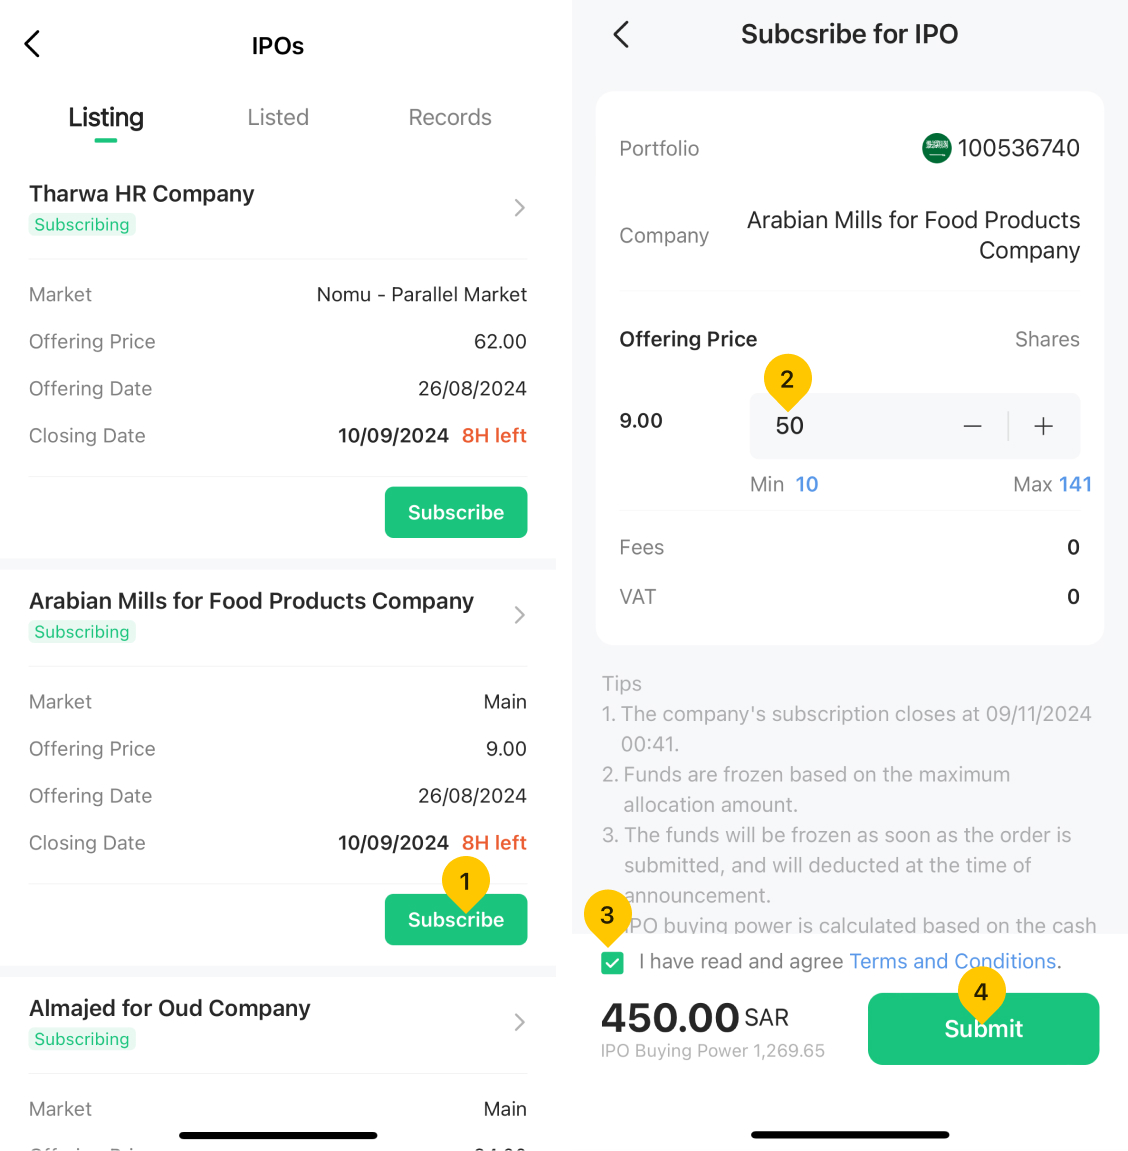Set shares to minimum value 10

click(x=806, y=484)
